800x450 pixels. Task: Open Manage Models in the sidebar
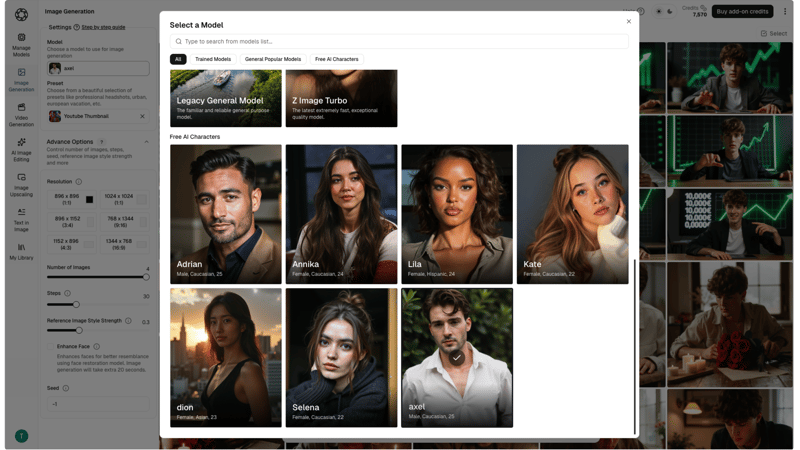coord(21,45)
